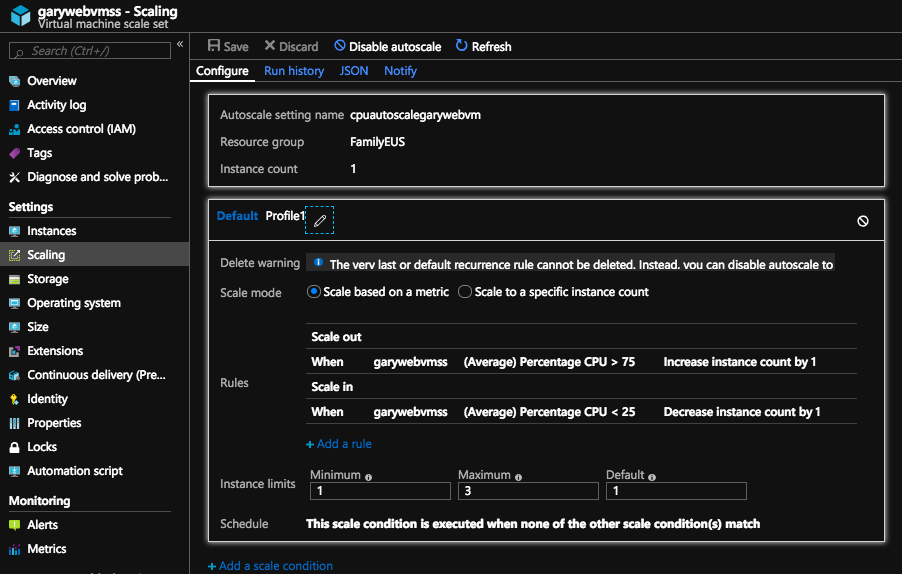Image resolution: width=902 pixels, height=574 pixels.
Task: Click the Identity key icon
Action: pyautogui.click(x=14, y=399)
